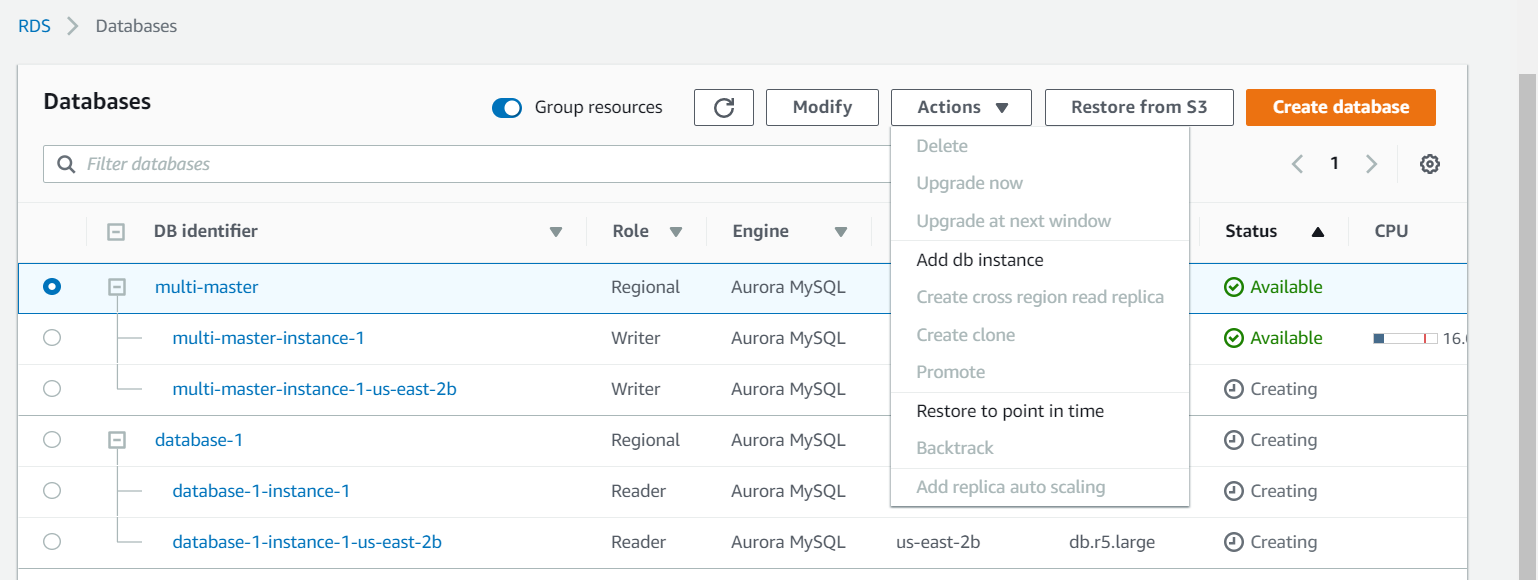Image resolution: width=1538 pixels, height=580 pixels.
Task: Select multi-master-instance-1 radio button
Action: (52, 338)
